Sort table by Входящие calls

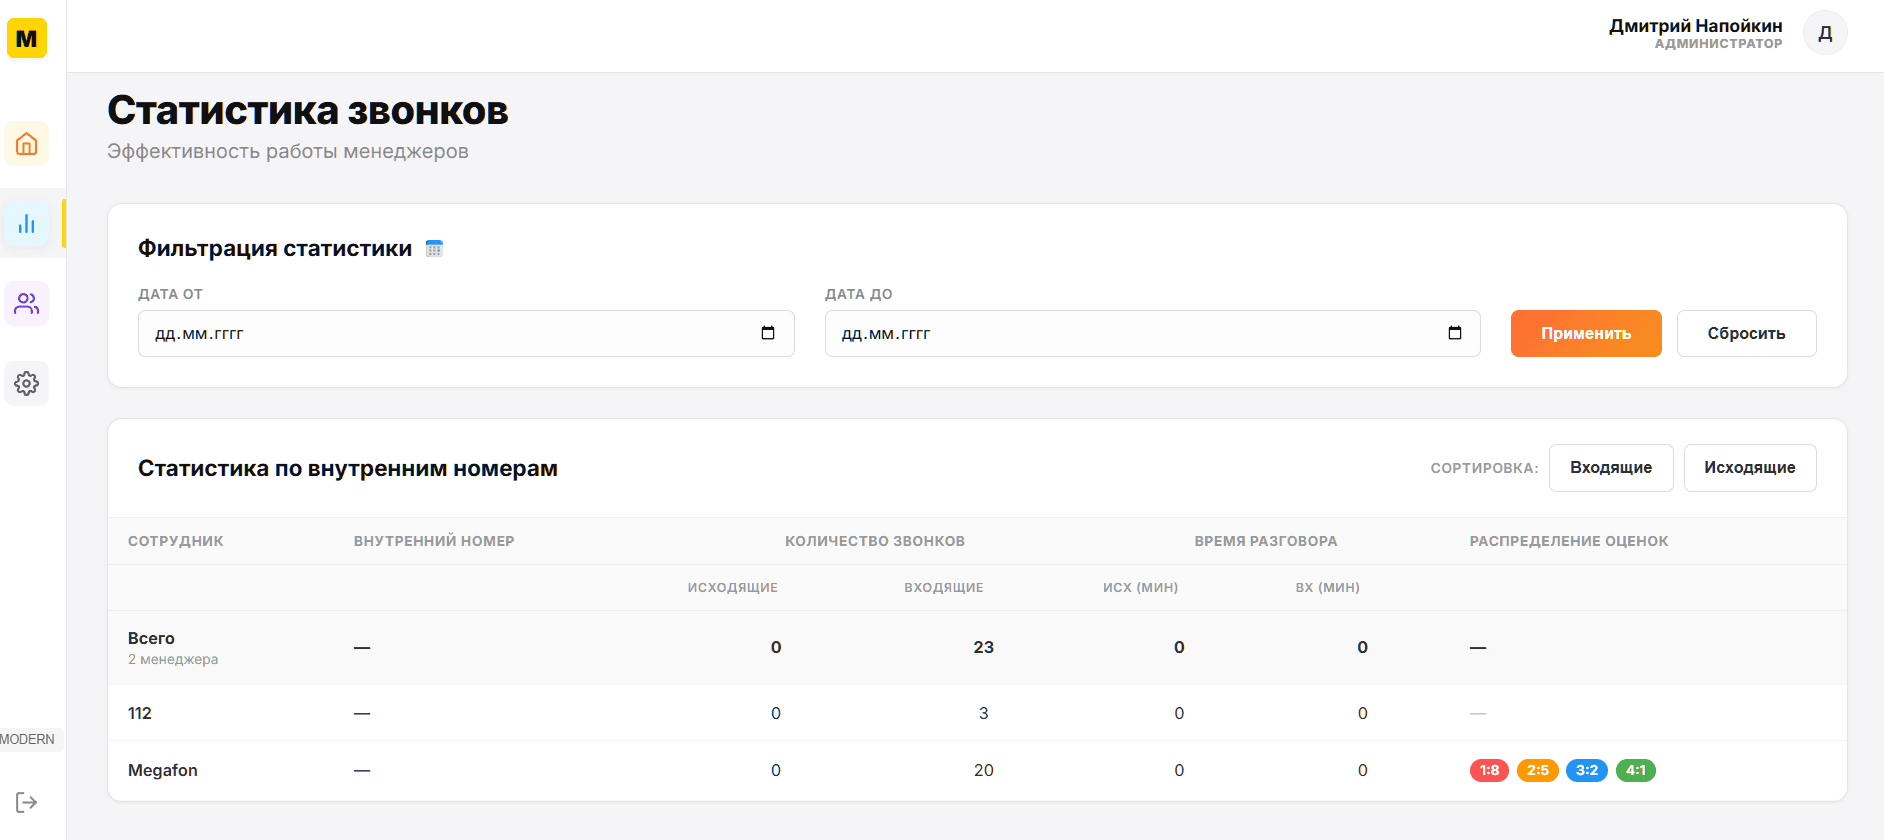1610,468
